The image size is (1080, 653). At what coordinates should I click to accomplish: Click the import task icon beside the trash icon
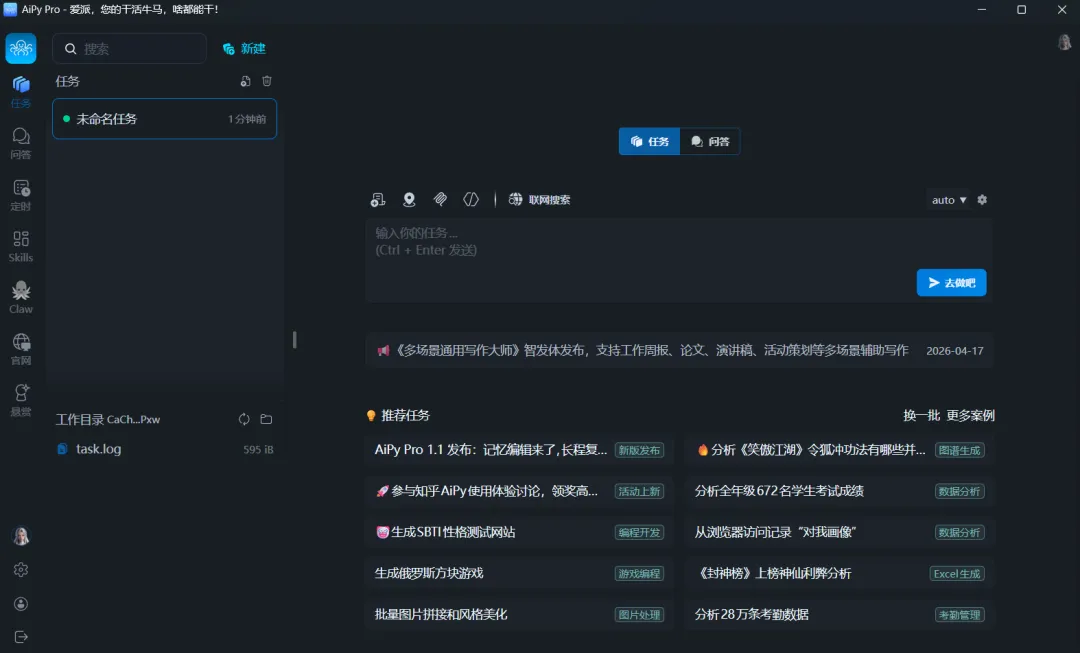point(245,81)
